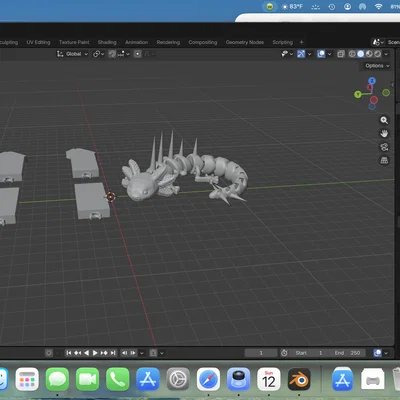The width and height of the screenshot is (400, 400).
Task: Jump to the timeline end frame
Action: [x=113, y=353]
